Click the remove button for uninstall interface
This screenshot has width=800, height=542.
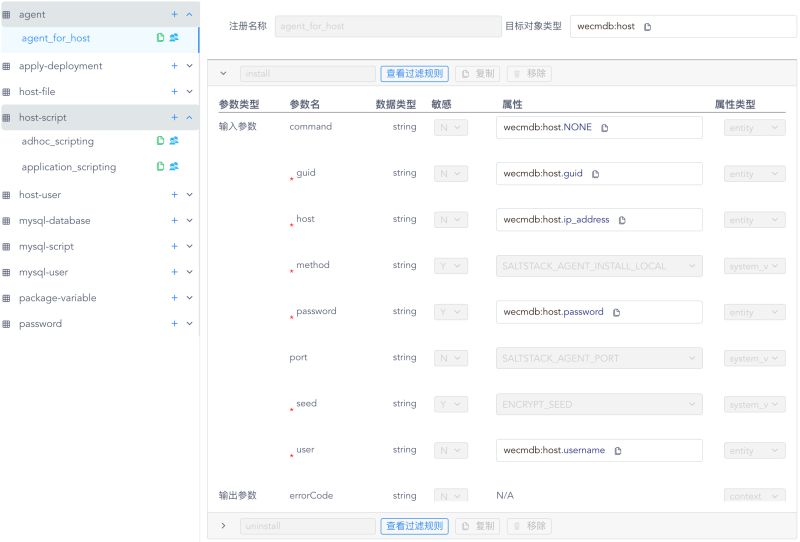tap(530, 526)
